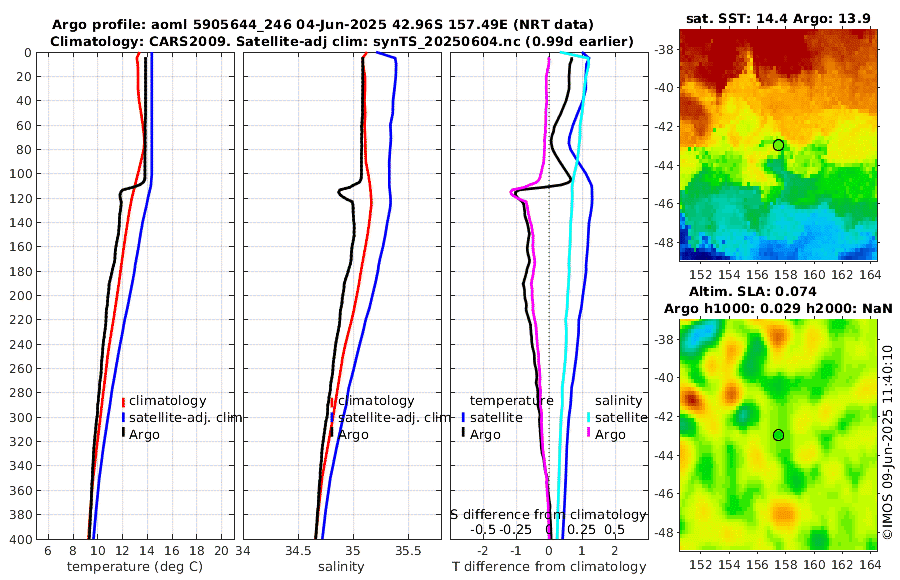Click the depth axis tick label '100'
The height and width of the screenshot is (580, 900).
(x=22, y=174)
